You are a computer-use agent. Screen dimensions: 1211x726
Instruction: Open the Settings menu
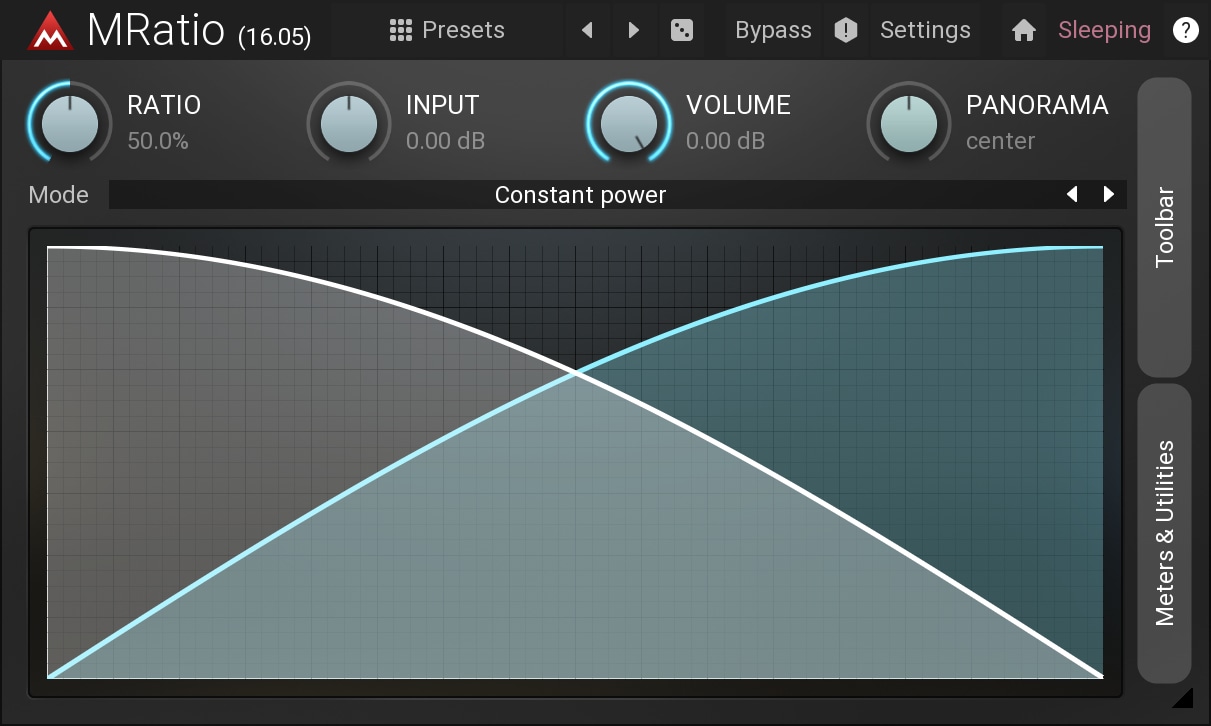tap(925, 30)
